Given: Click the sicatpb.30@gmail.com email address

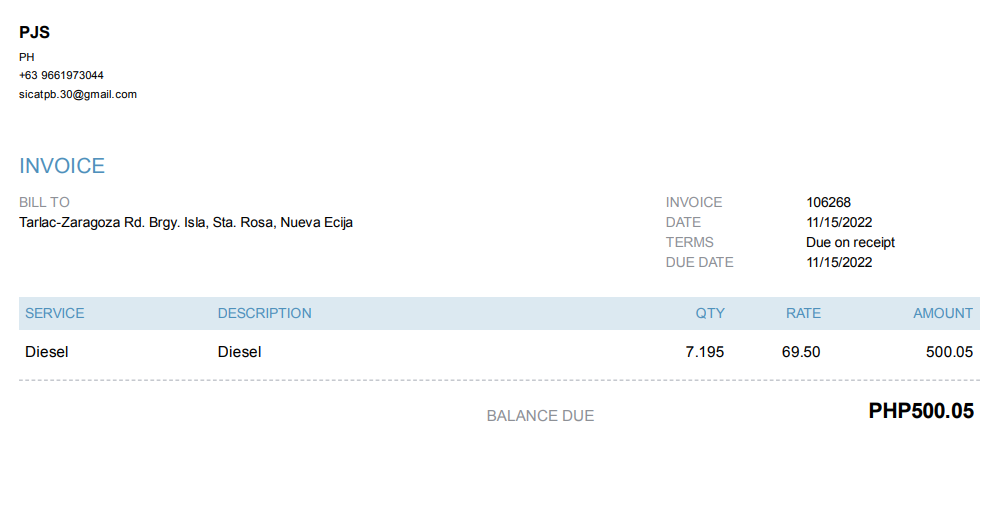Looking at the screenshot, I should (x=78, y=94).
